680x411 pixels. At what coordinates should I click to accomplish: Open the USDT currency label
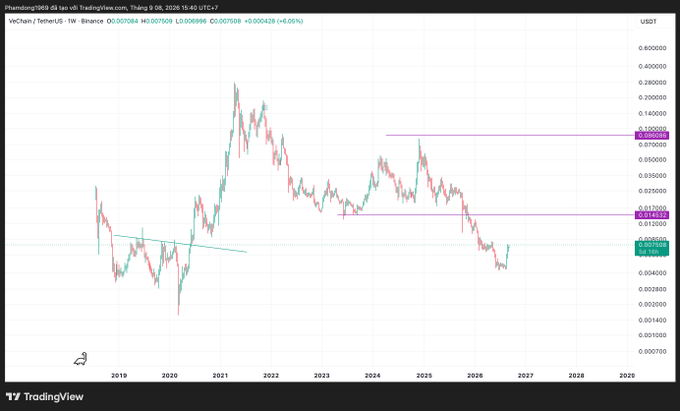[x=648, y=21]
